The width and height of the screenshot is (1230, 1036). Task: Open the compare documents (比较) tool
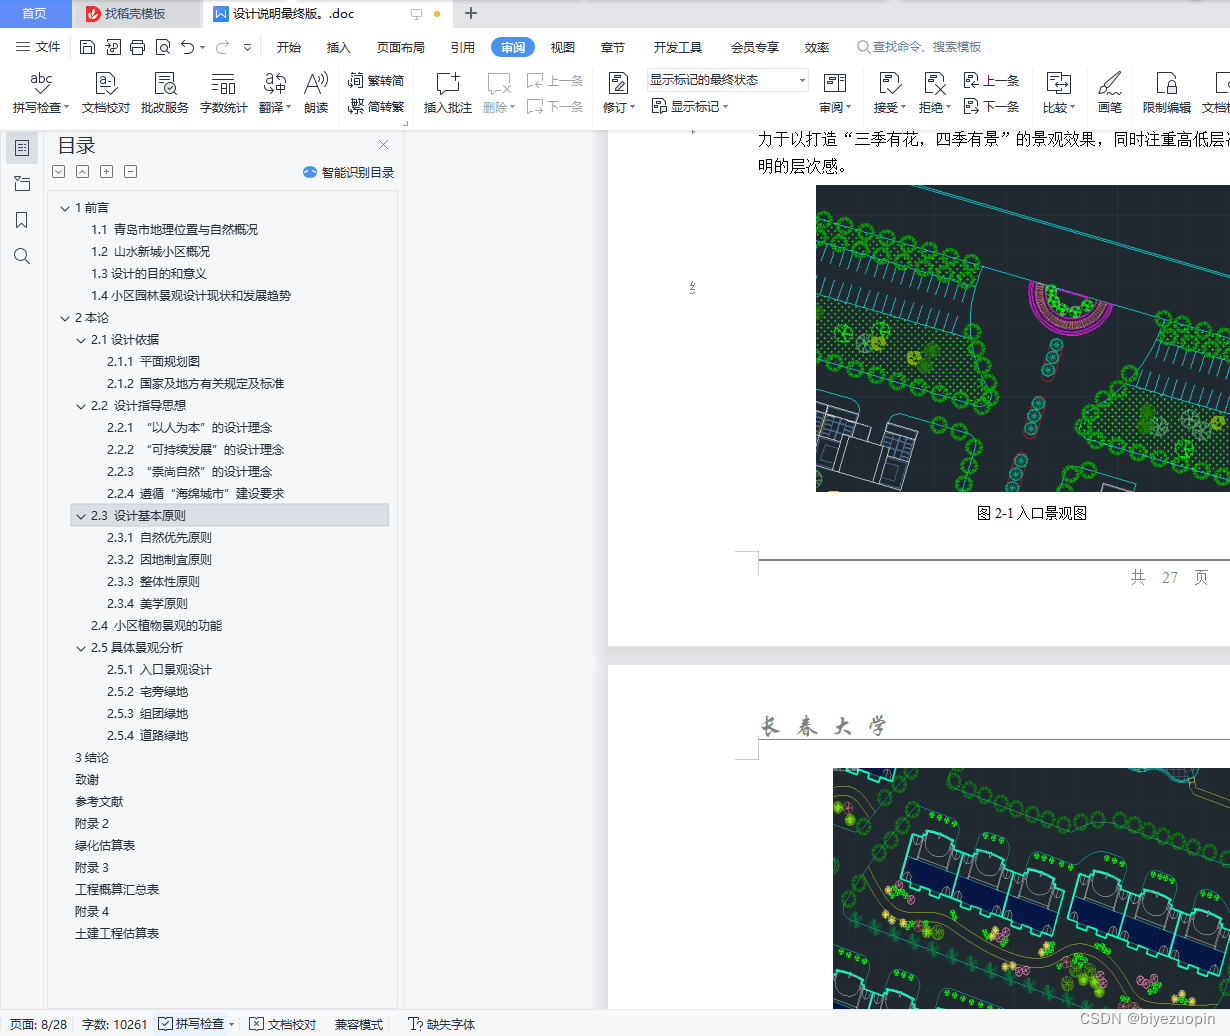click(1059, 93)
